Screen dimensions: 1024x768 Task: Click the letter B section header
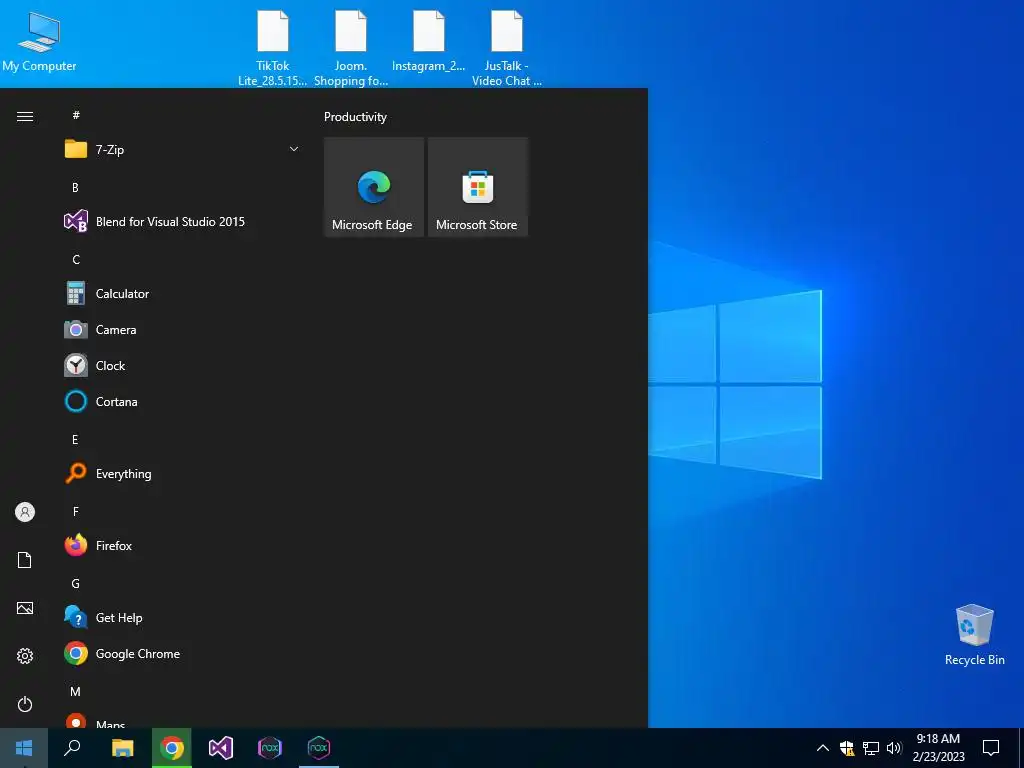pyautogui.click(x=75, y=187)
